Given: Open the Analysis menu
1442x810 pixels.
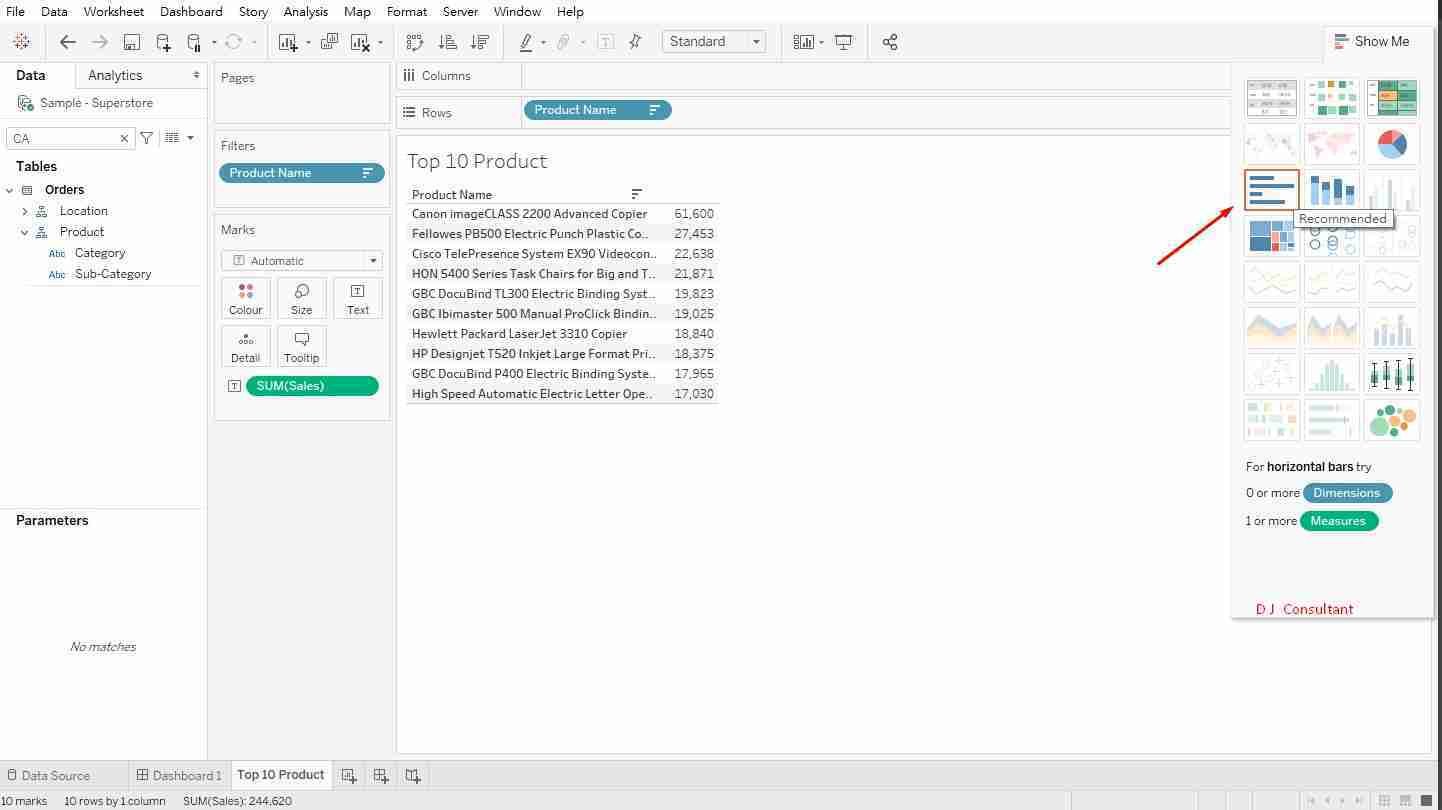Looking at the screenshot, I should click(305, 11).
